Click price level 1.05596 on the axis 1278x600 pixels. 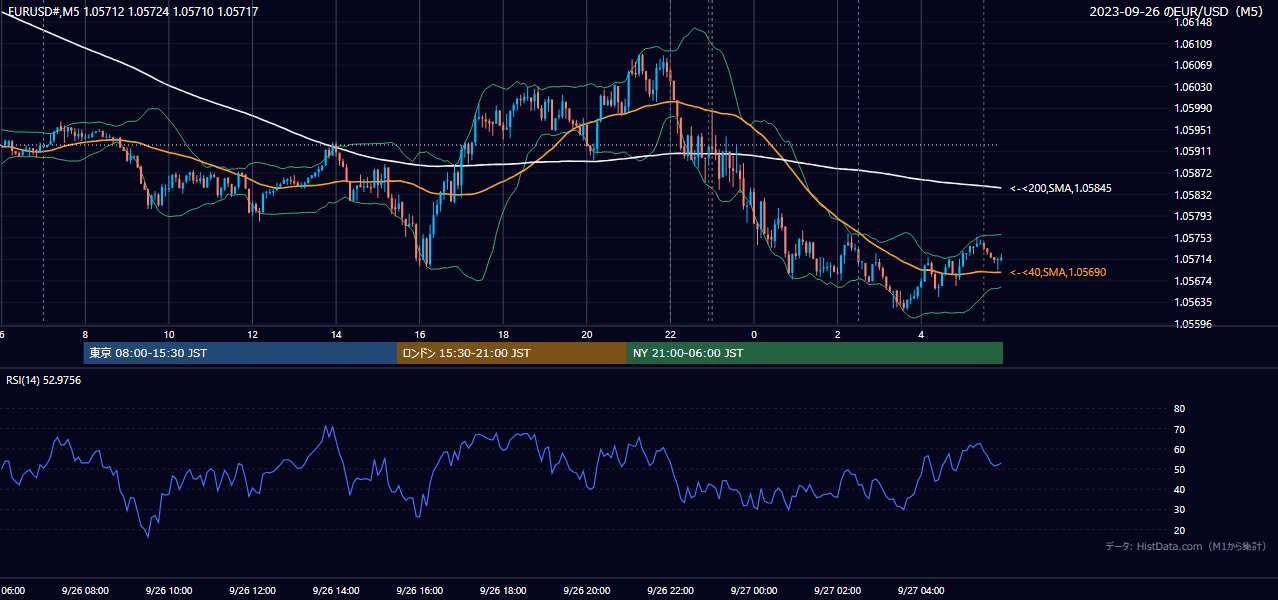[x=1192, y=323]
